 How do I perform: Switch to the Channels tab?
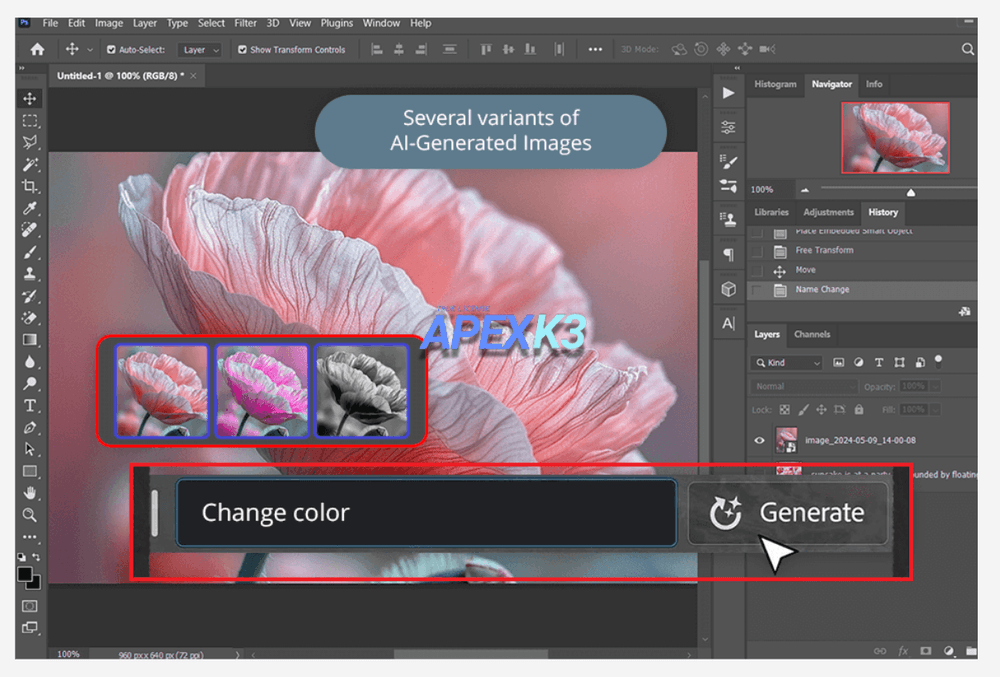812,334
